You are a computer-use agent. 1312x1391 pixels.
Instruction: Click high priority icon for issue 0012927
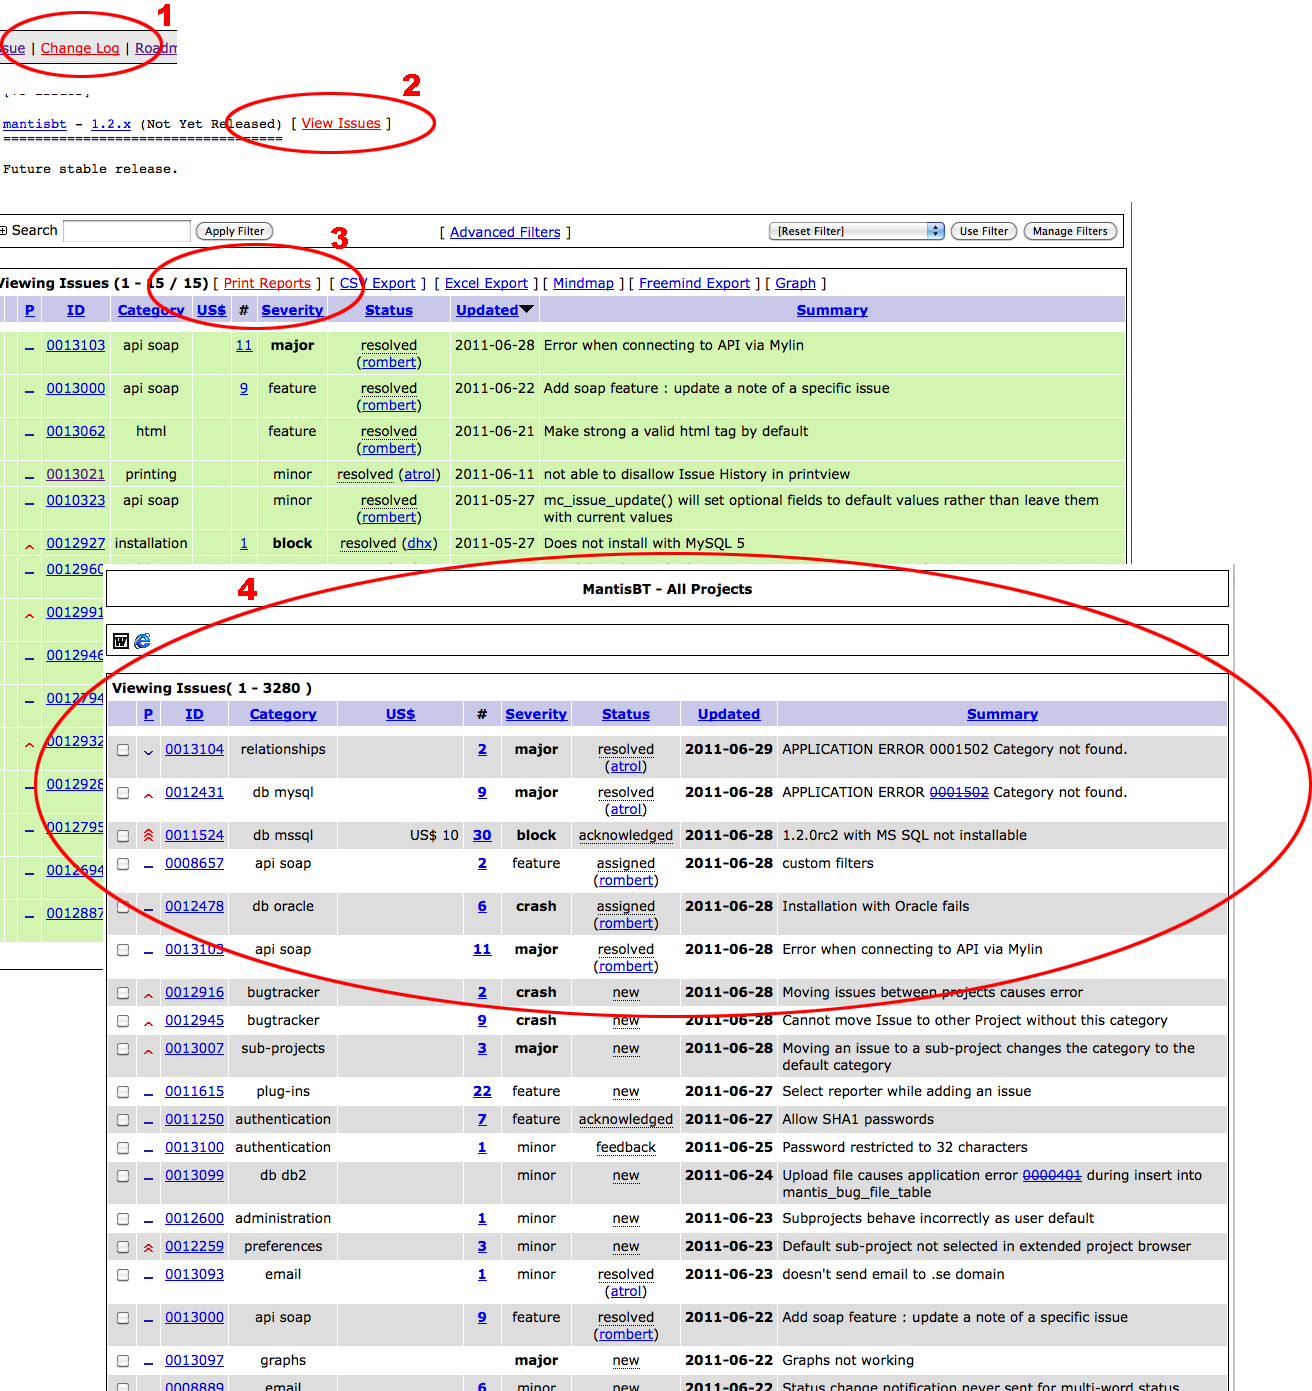29,546
